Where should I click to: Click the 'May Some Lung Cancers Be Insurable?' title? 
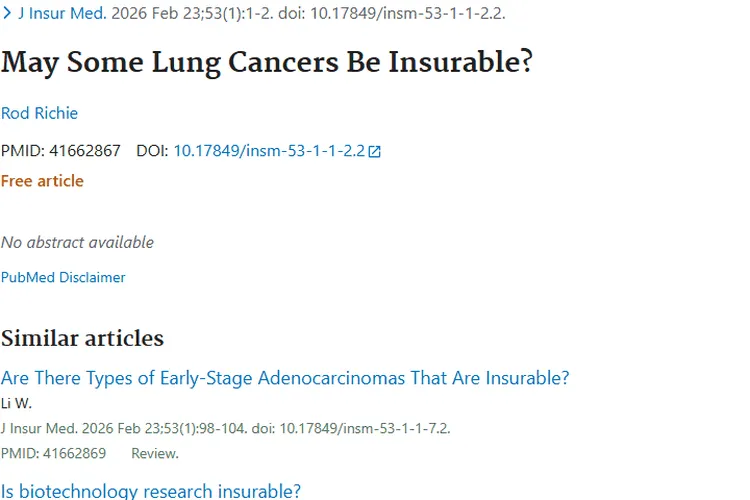click(x=267, y=62)
